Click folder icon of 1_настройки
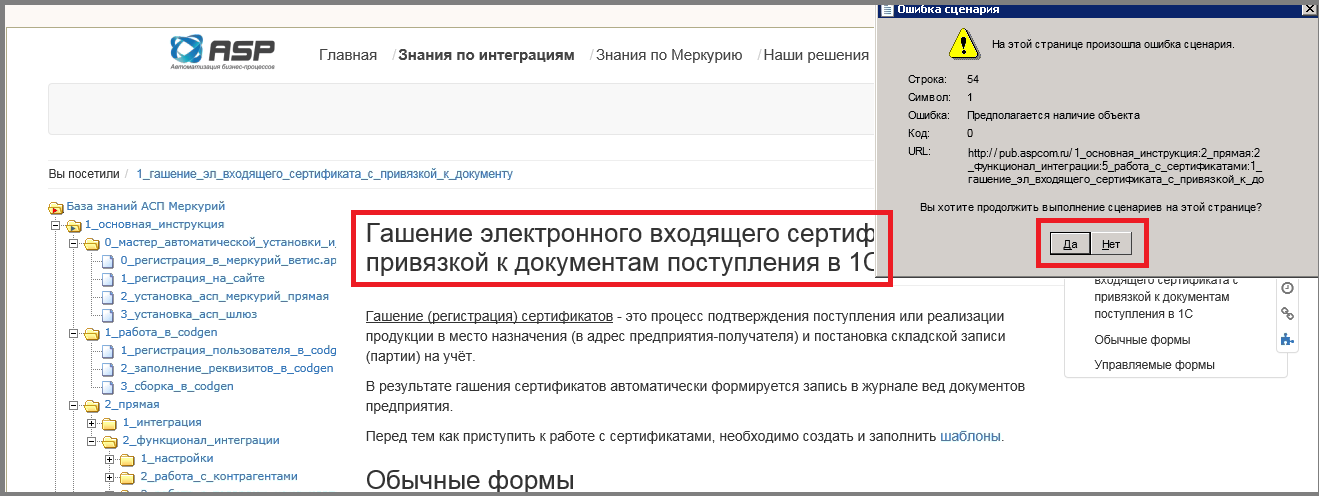This screenshot has width=1319, height=496. [128, 459]
